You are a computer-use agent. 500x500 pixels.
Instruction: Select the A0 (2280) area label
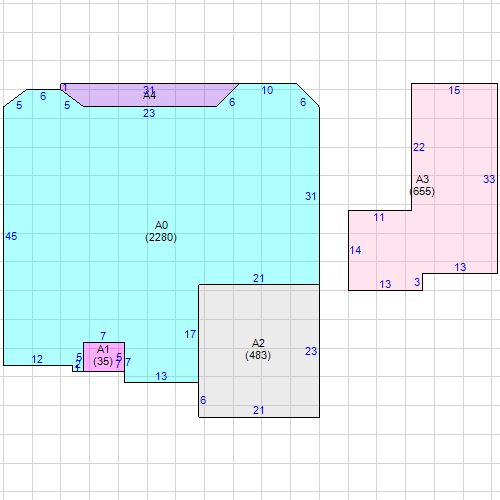pyautogui.click(x=161, y=231)
